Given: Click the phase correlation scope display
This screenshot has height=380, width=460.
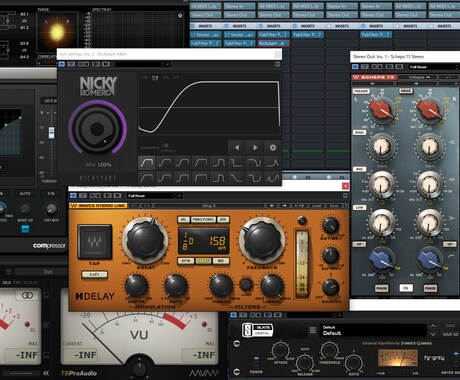Looking at the screenshot, I should [x=57, y=32].
